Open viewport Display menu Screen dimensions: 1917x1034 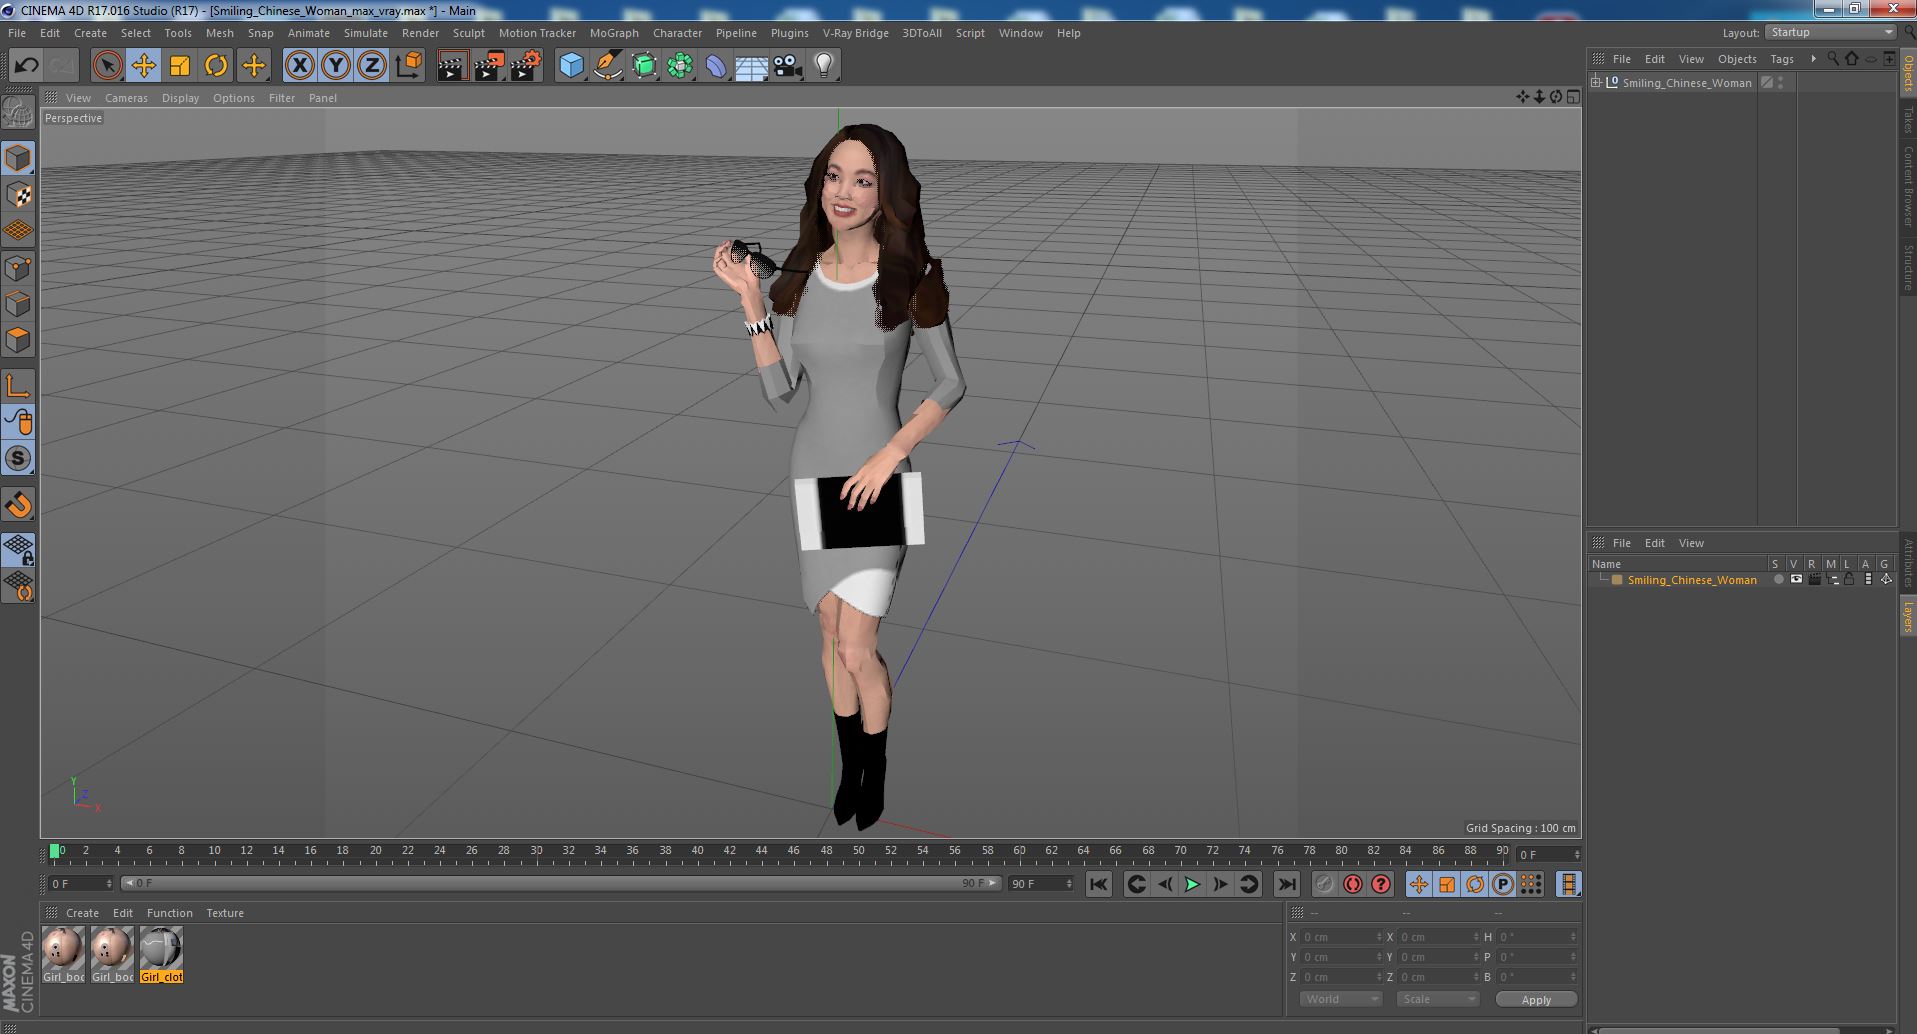(x=180, y=98)
